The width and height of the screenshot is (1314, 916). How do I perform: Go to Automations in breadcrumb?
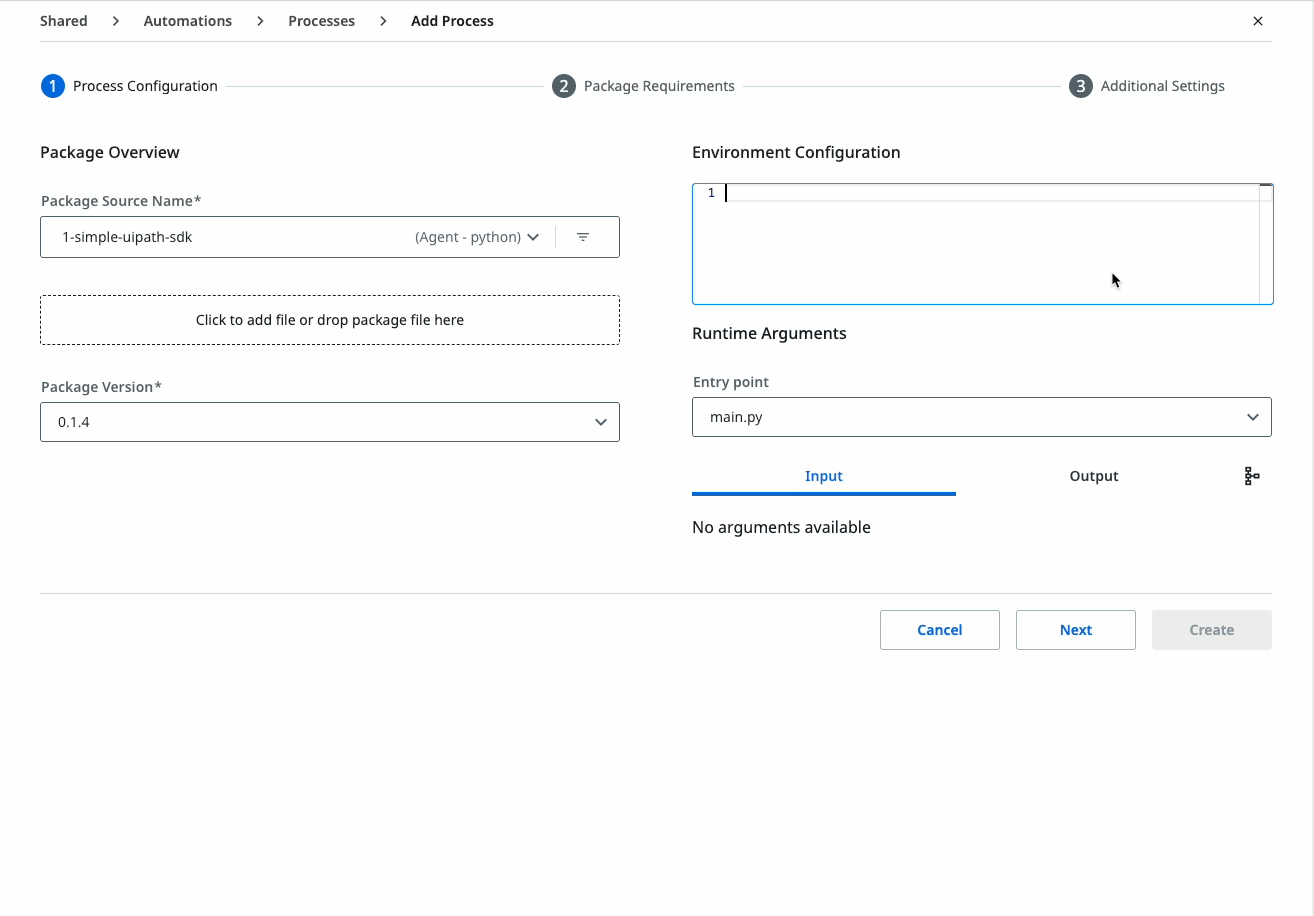[188, 21]
